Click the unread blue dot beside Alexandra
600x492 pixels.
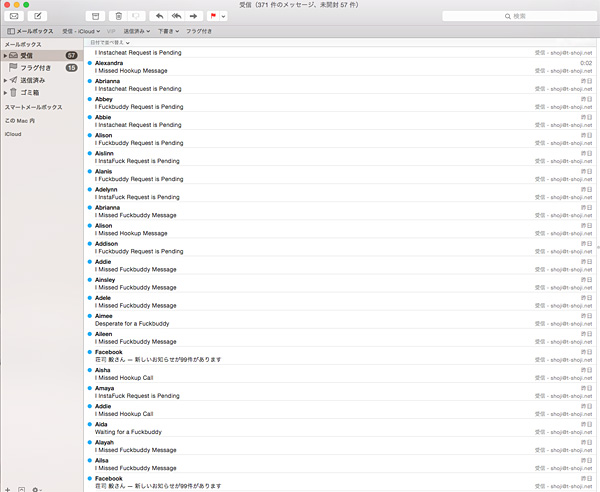point(90,63)
